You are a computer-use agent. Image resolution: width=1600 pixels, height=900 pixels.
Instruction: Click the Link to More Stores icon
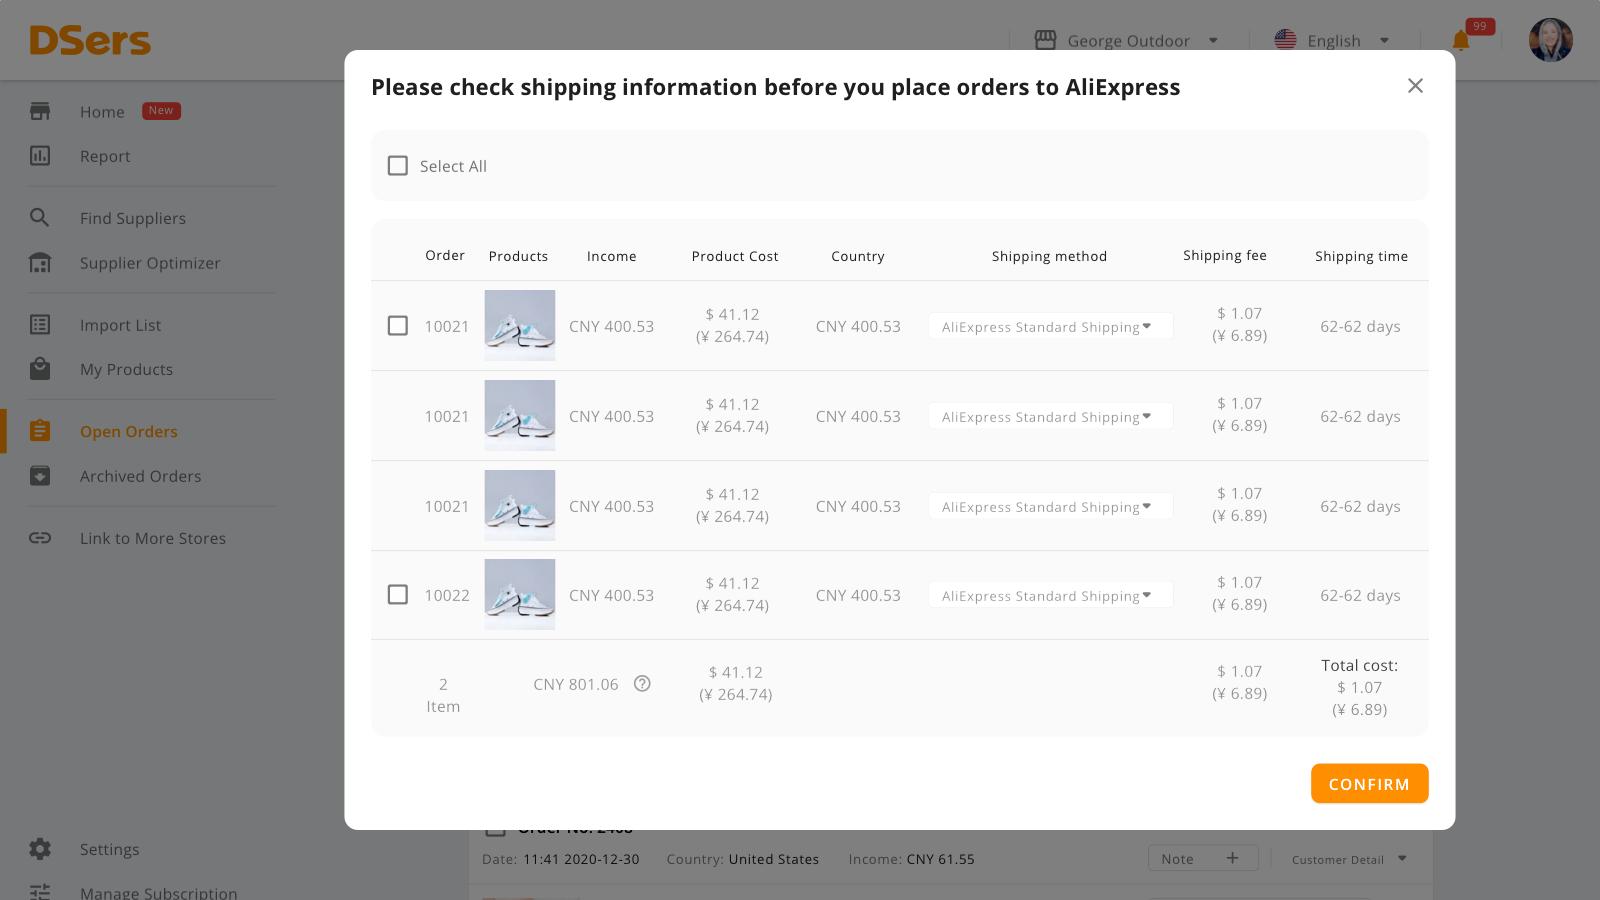(x=40, y=538)
